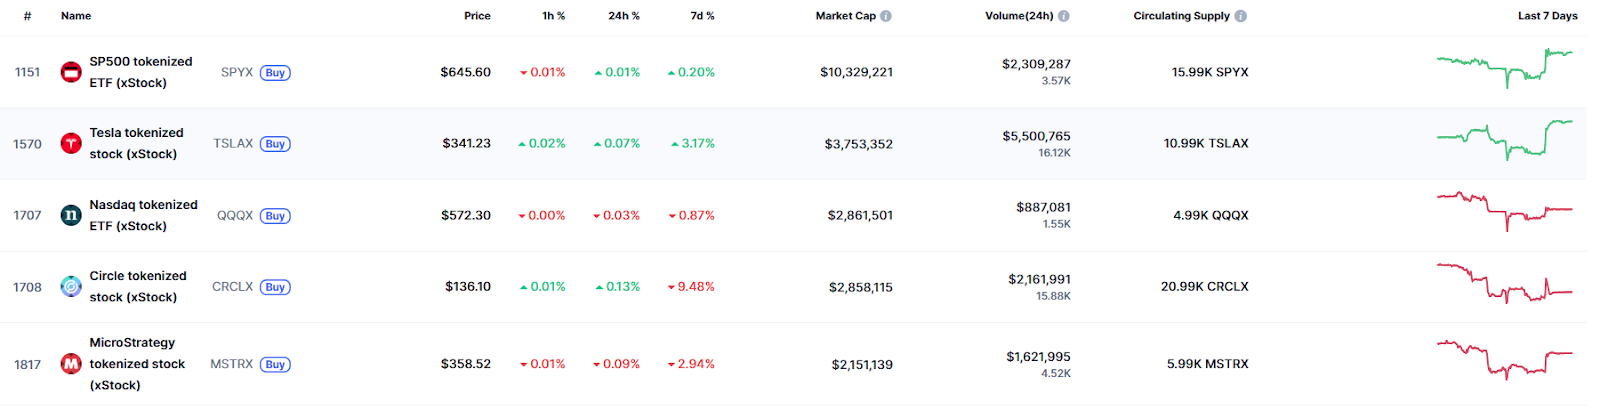Click the Volume(24h) info icon
Image resolution: width=1600 pixels, height=410 pixels.
click(1064, 16)
